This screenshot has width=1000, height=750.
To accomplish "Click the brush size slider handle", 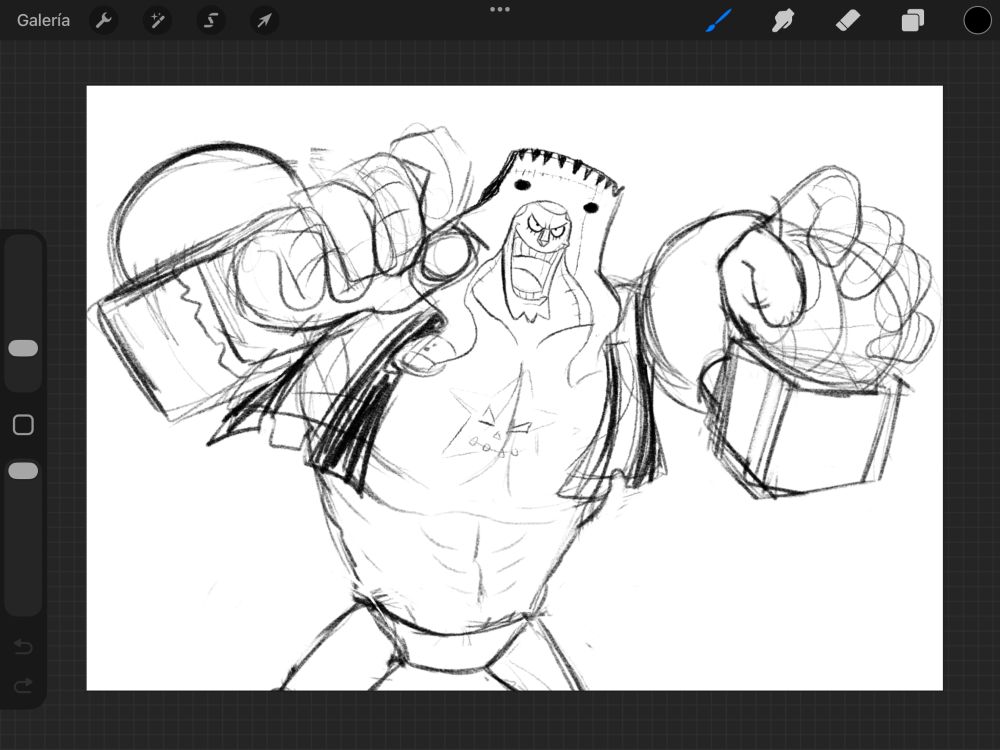I will click(24, 348).
